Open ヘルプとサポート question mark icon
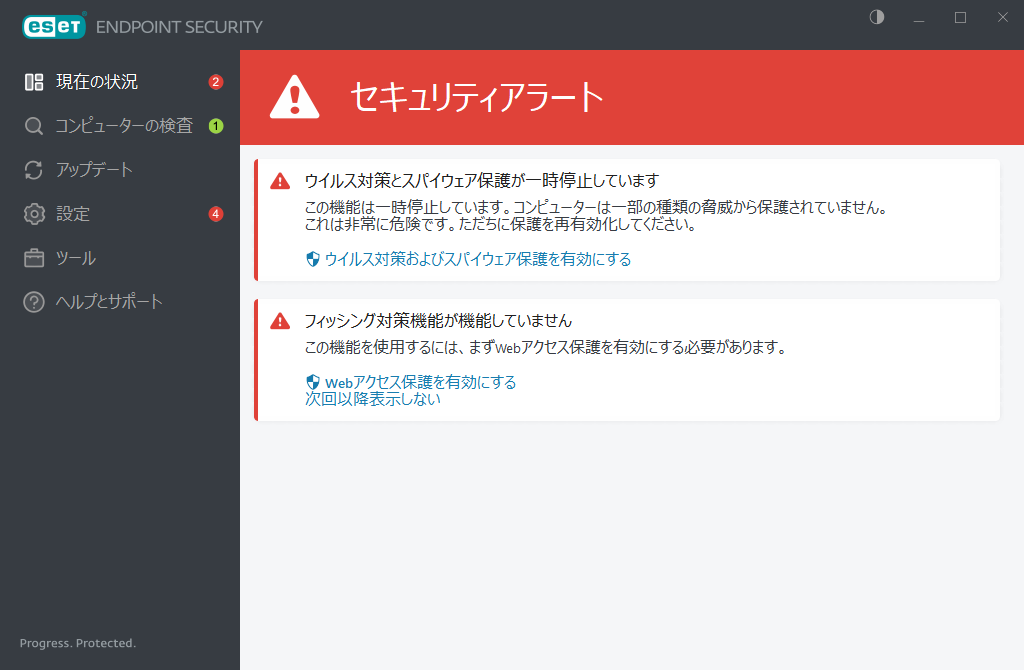1024x670 pixels. [x=33, y=301]
